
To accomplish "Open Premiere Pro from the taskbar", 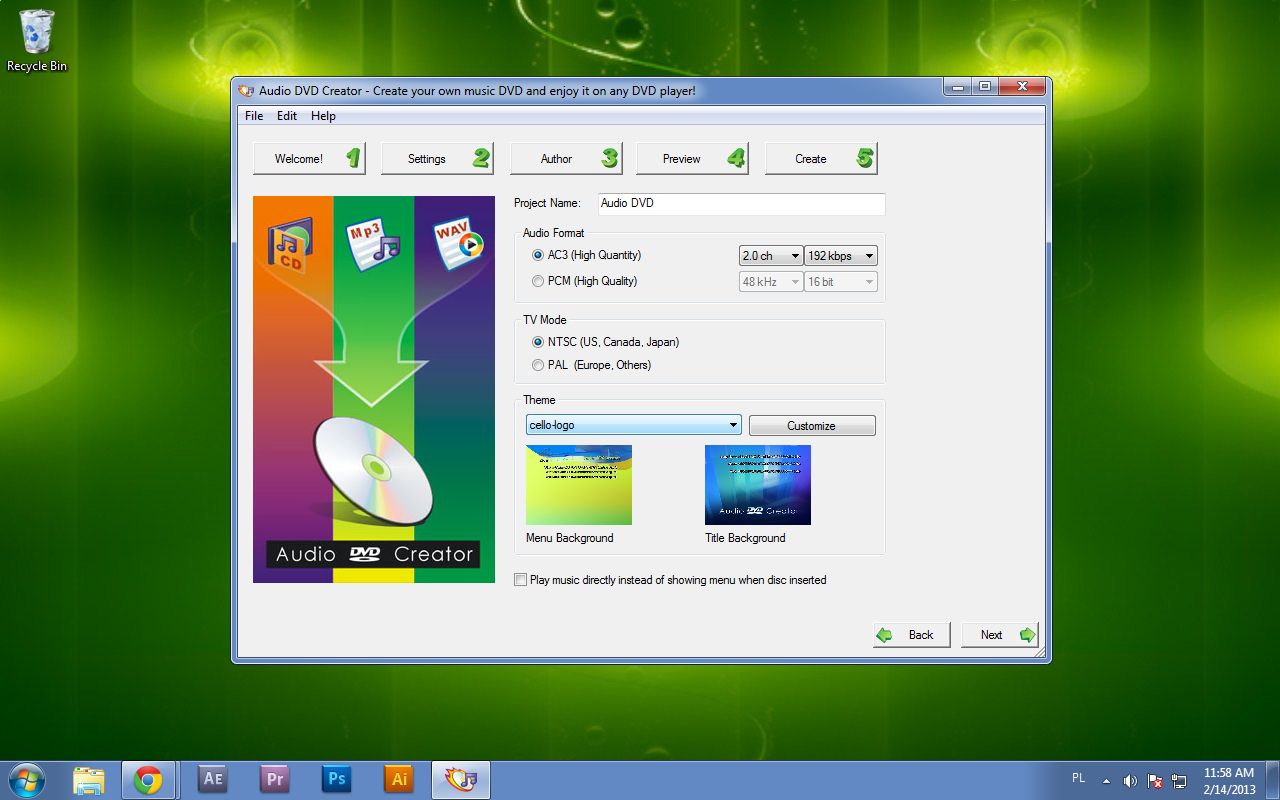I will [273, 779].
